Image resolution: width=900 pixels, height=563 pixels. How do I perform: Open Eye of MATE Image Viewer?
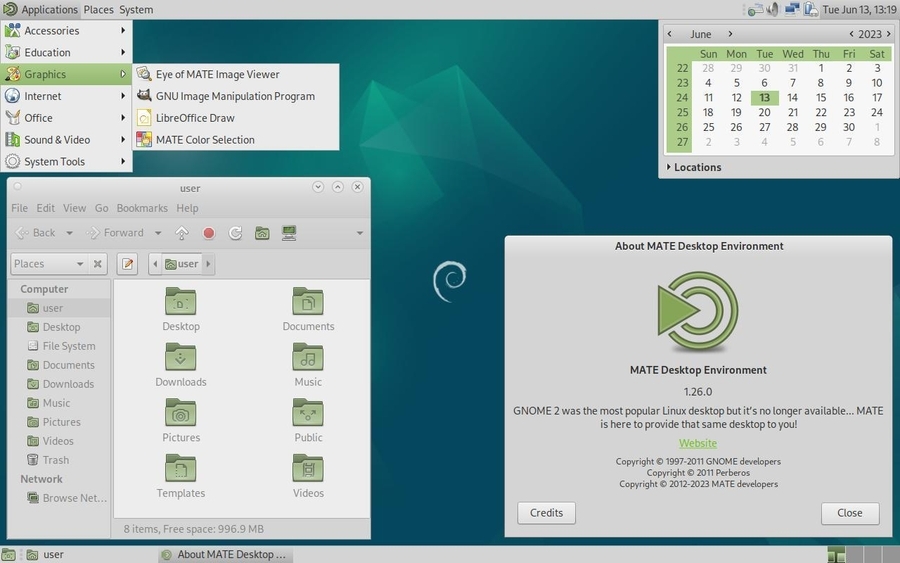coord(236,74)
